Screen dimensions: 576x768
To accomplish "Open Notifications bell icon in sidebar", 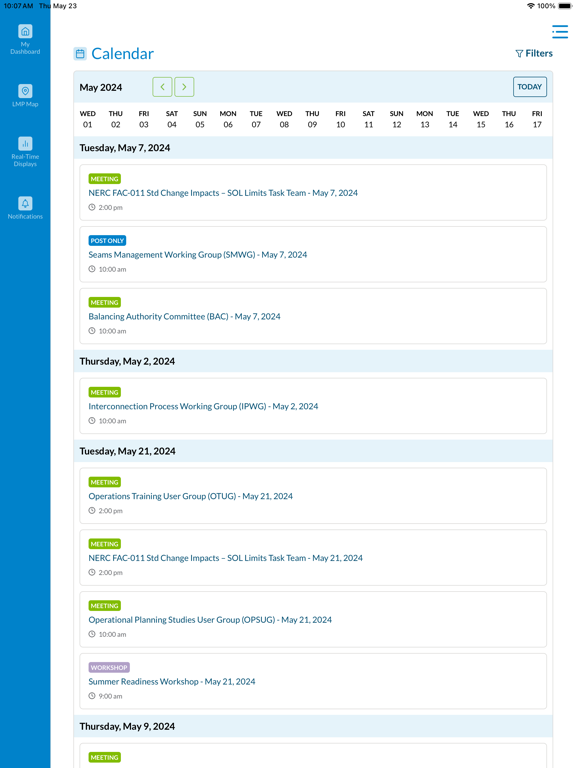I will (25, 203).
